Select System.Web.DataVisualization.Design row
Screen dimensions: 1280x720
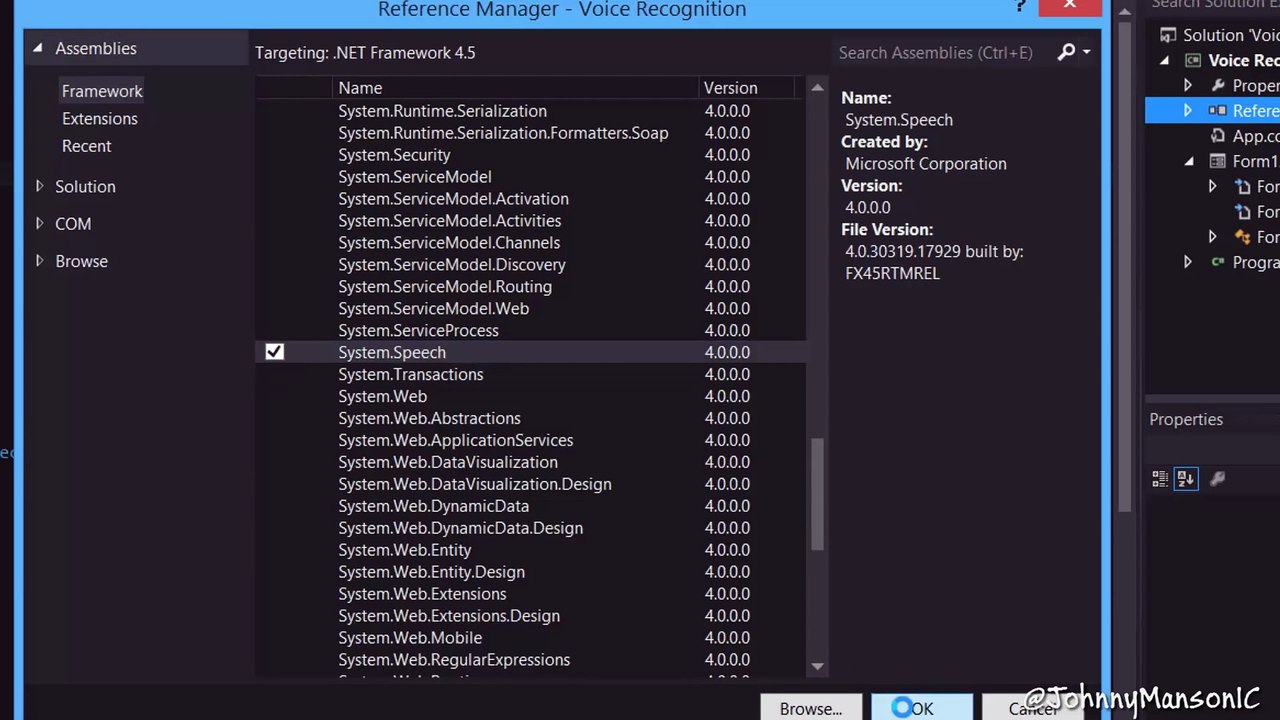530,485
